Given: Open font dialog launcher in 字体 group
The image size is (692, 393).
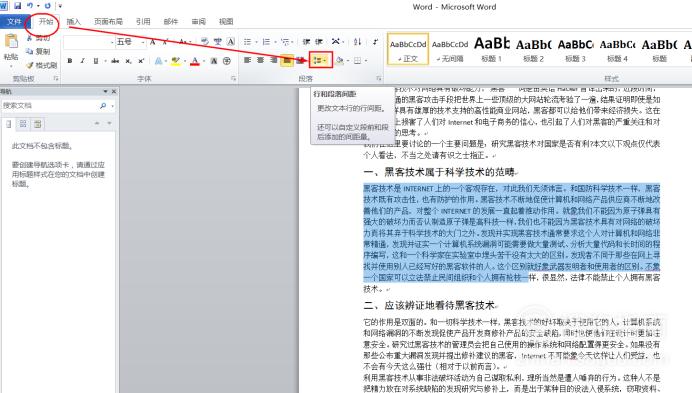Looking at the screenshot, I should [233, 78].
